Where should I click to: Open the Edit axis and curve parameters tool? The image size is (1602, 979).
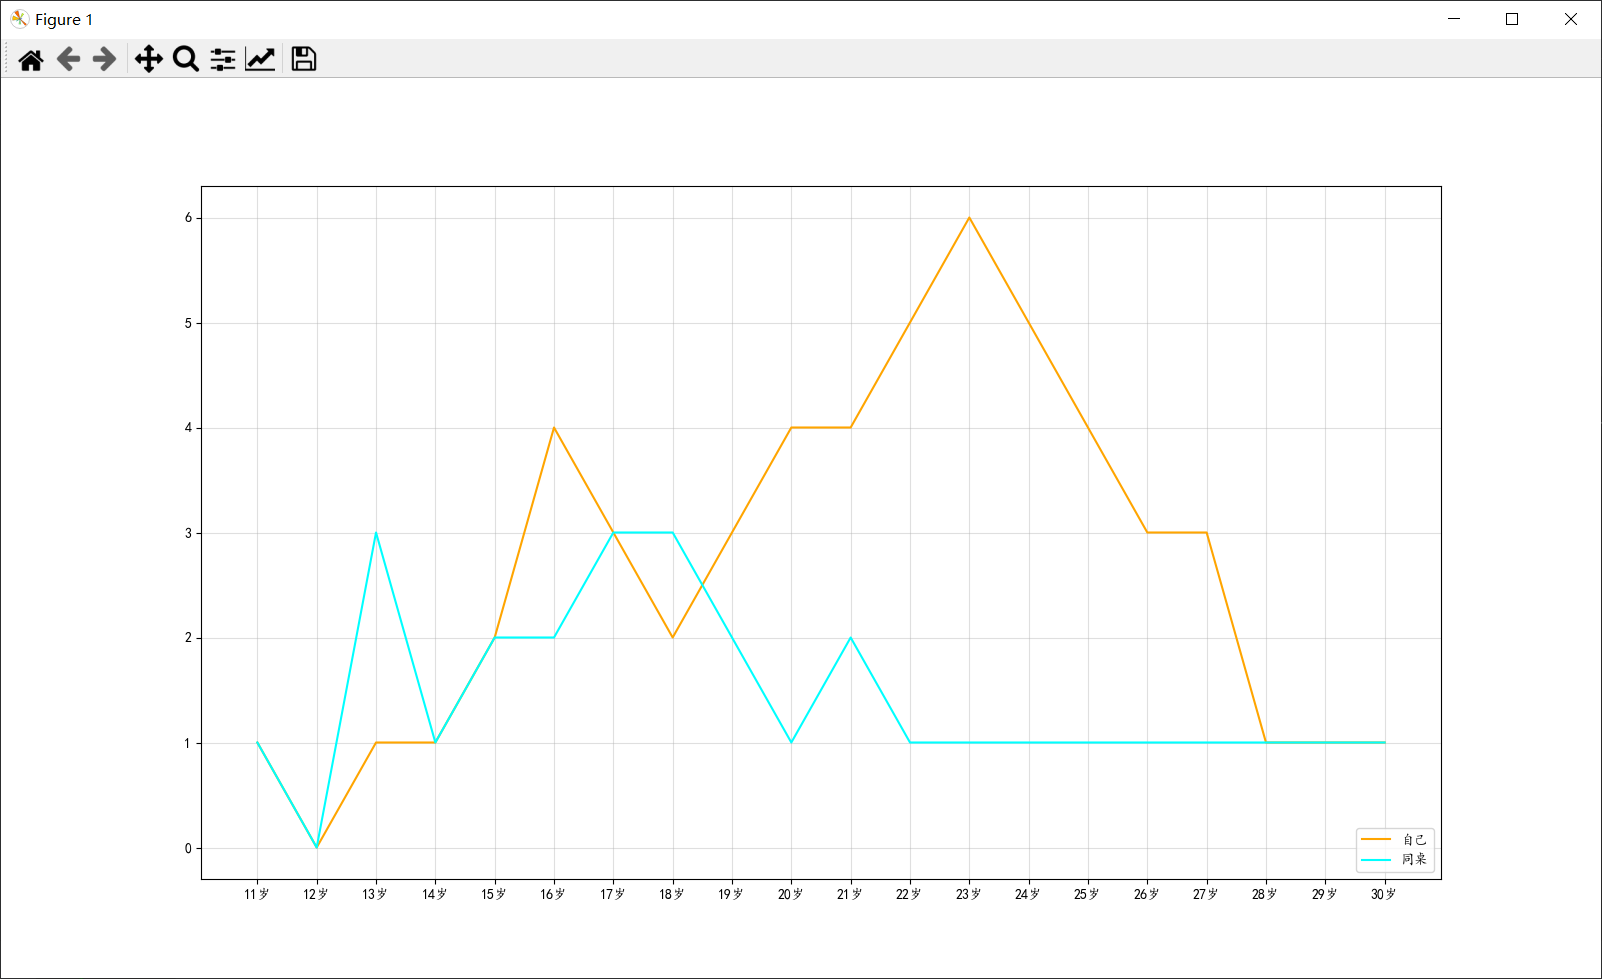tap(260, 60)
